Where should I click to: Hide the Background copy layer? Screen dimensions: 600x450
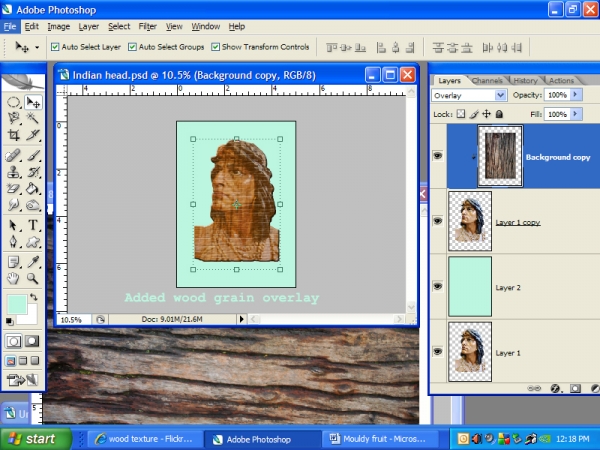tap(438, 156)
